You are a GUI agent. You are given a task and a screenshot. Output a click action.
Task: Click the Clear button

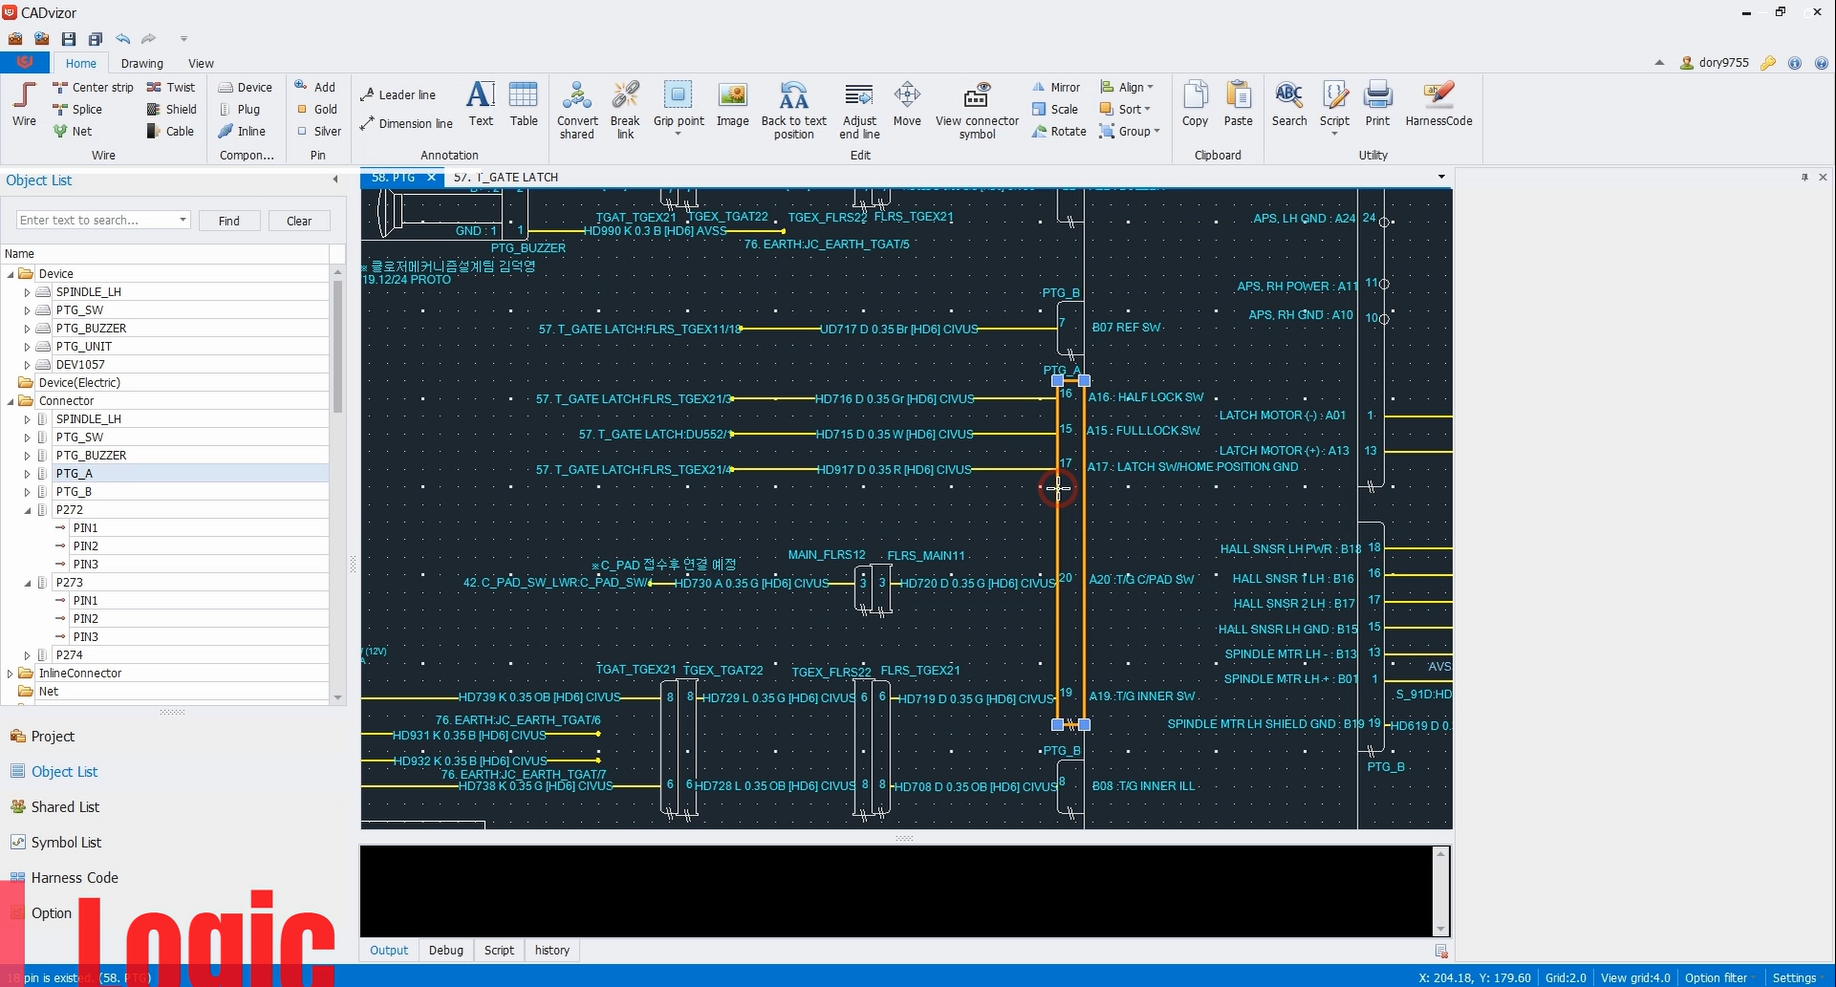(299, 221)
